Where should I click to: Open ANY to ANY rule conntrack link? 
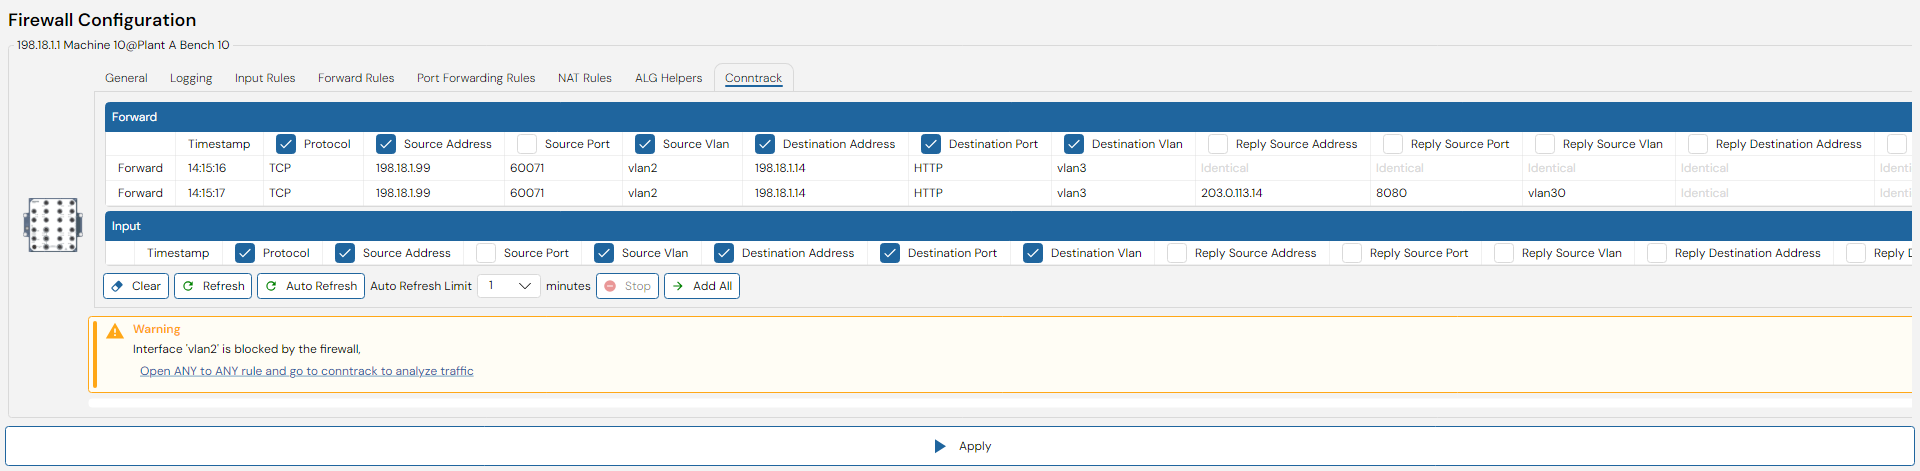[x=307, y=371]
